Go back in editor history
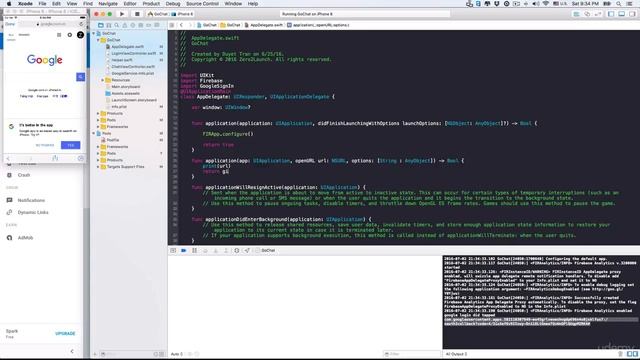640x360 pixels. coord(181,25)
